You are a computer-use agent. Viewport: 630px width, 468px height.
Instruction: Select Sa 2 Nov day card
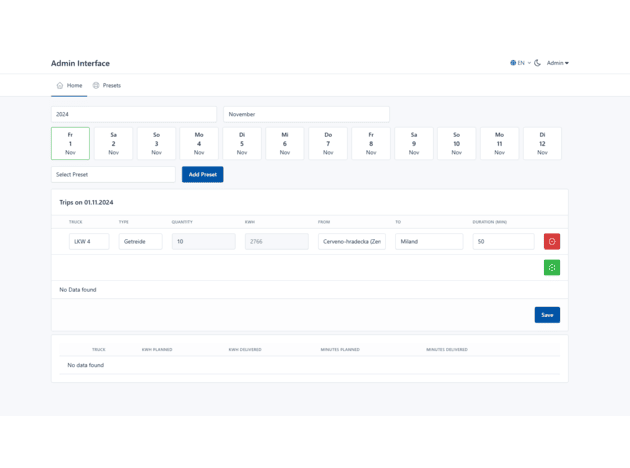(113, 143)
